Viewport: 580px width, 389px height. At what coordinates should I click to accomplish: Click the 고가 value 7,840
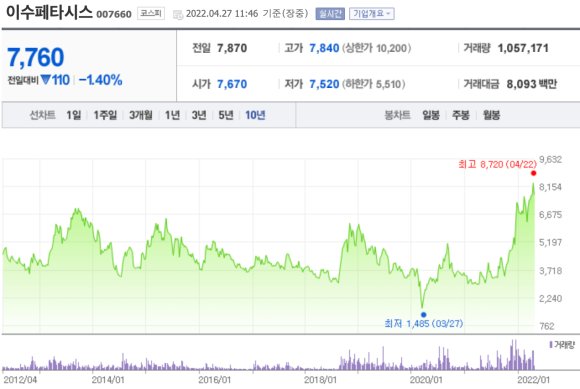[324, 48]
